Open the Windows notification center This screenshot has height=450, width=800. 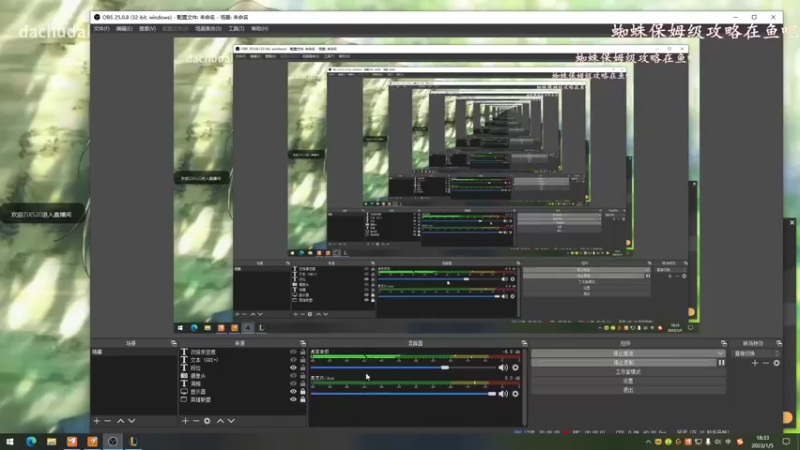pyautogui.click(x=786, y=441)
